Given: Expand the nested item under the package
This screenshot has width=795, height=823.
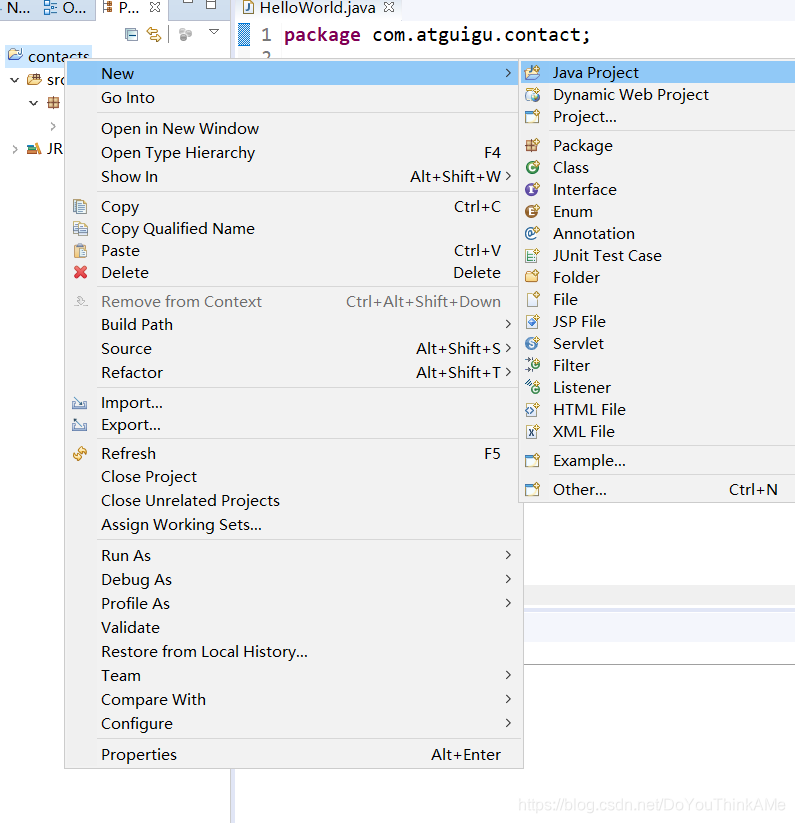Looking at the screenshot, I should pyautogui.click(x=53, y=126).
